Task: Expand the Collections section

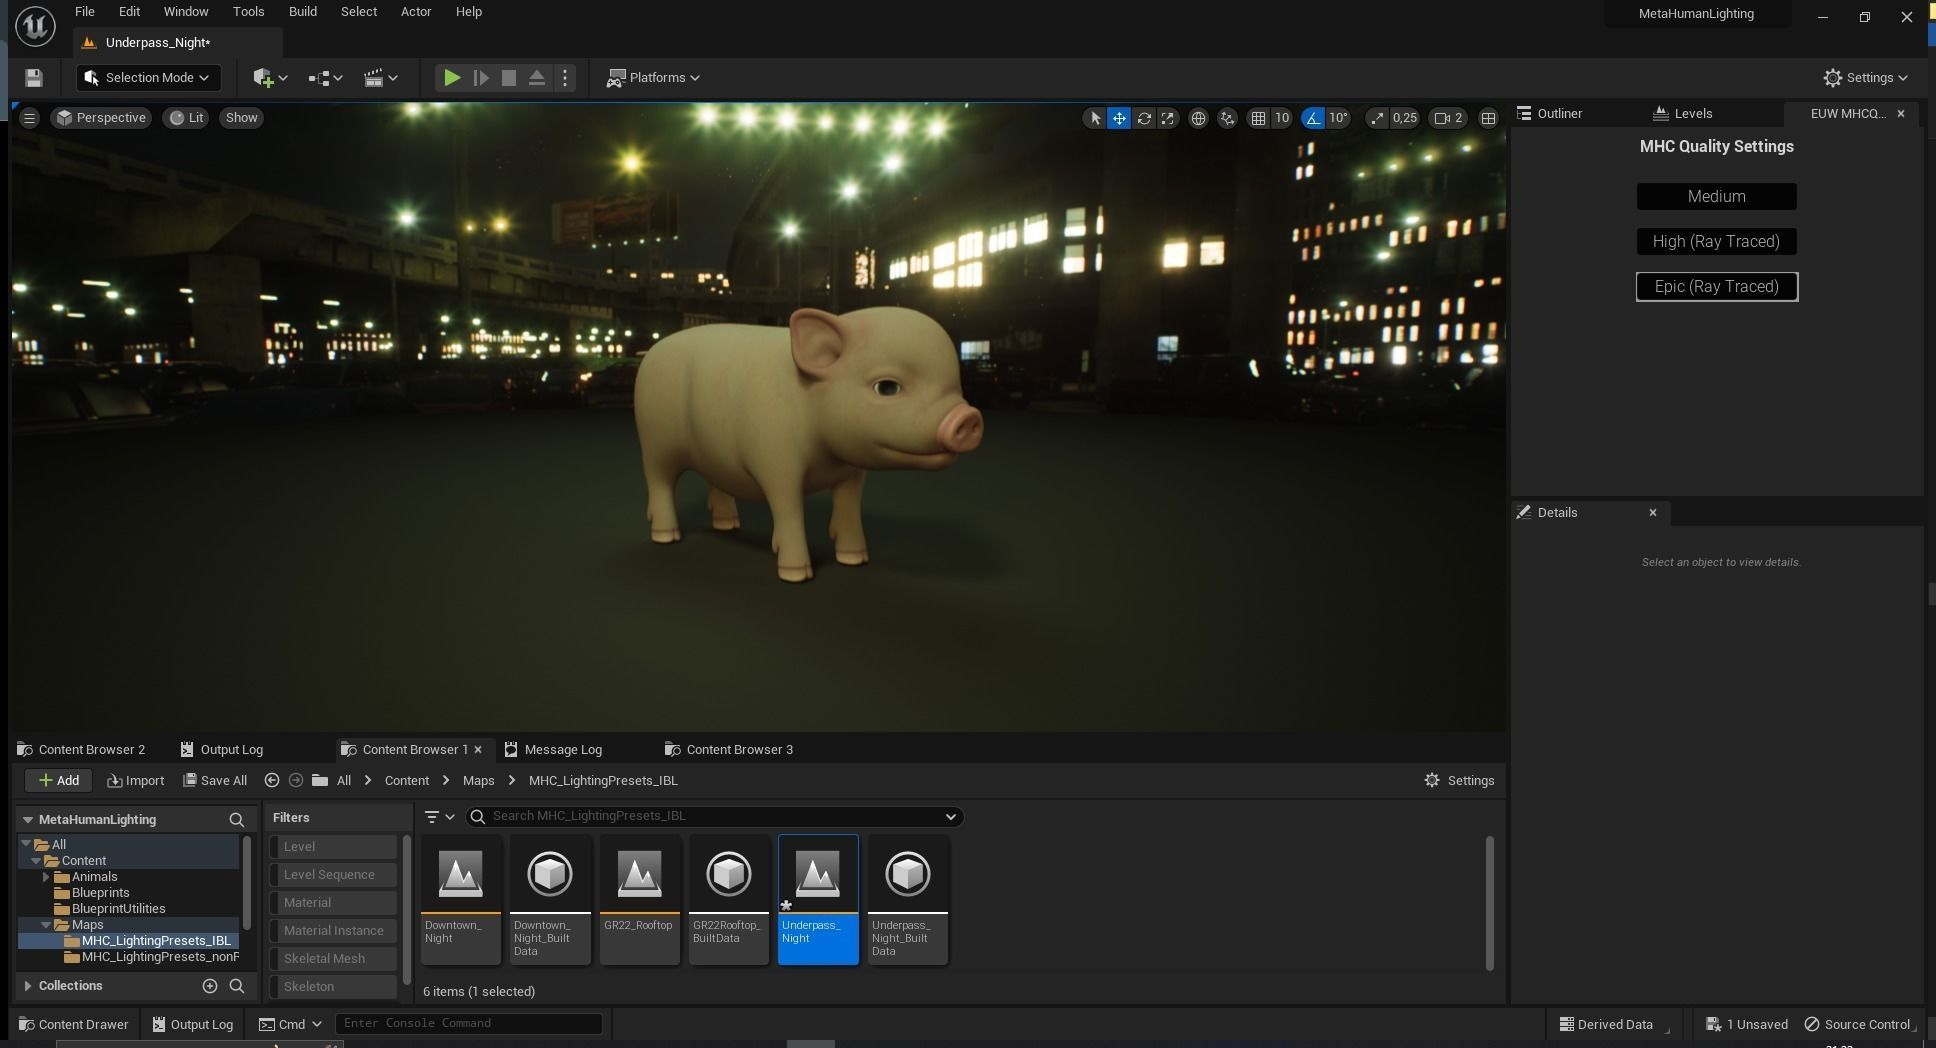Action: (28, 986)
